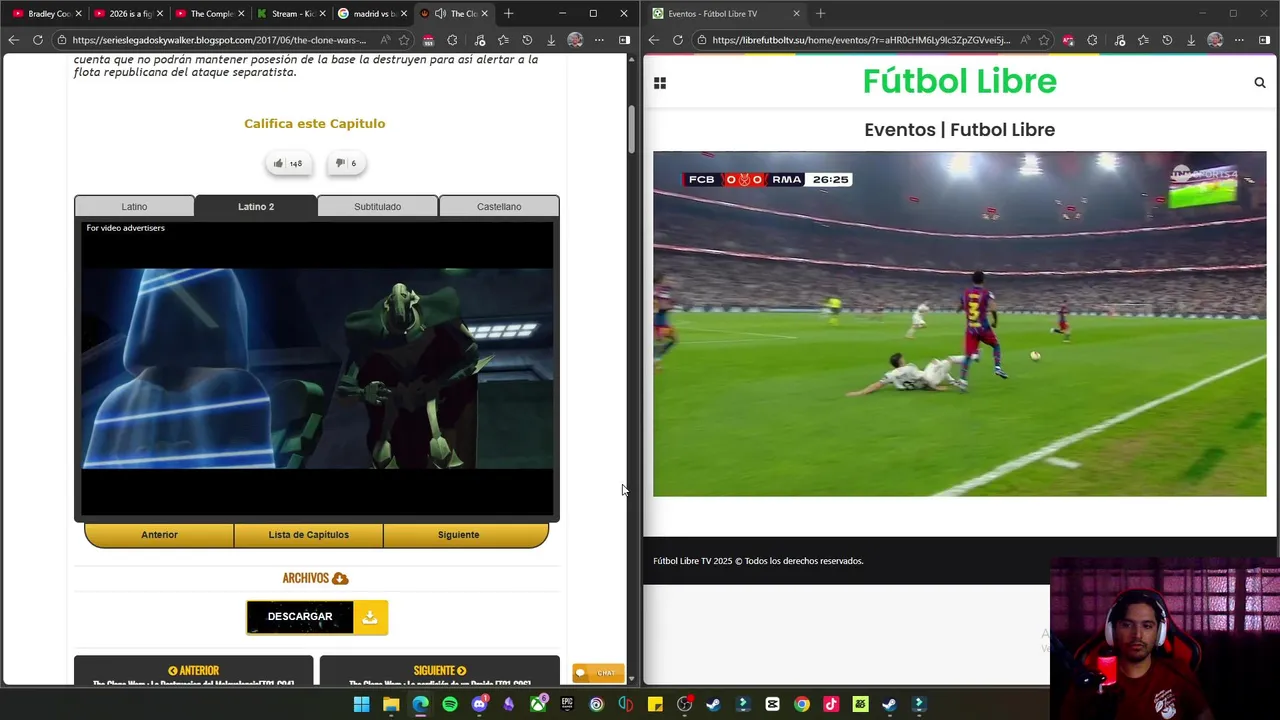This screenshot has height=720, width=1280.
Task: Open profile avatar in Fútbol Libre window
Action: [x=1215, y=40]
